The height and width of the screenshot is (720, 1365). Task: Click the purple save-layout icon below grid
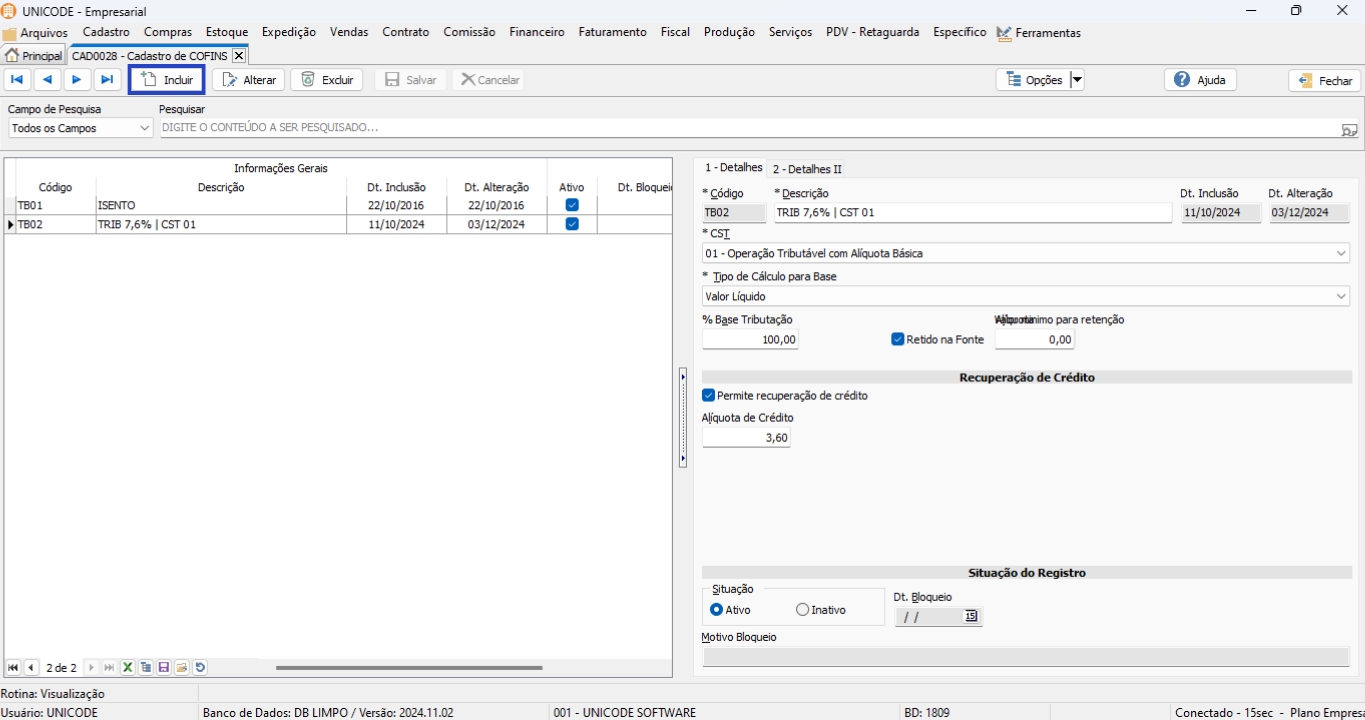tap(164, 667)
